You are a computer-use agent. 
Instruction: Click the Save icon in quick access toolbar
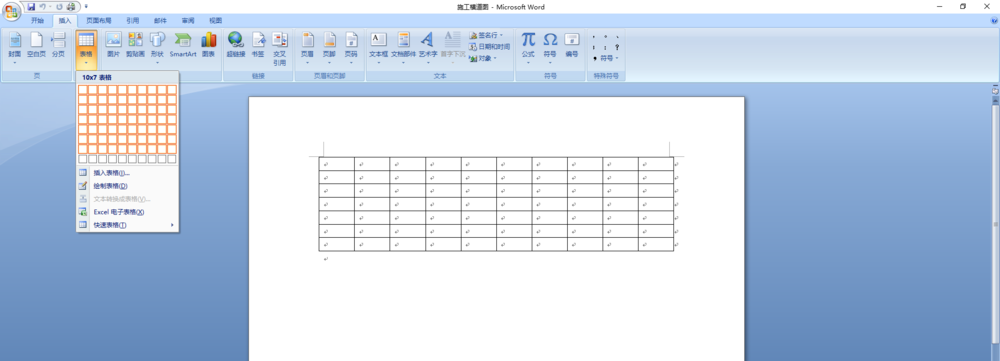tap(31, 6)
